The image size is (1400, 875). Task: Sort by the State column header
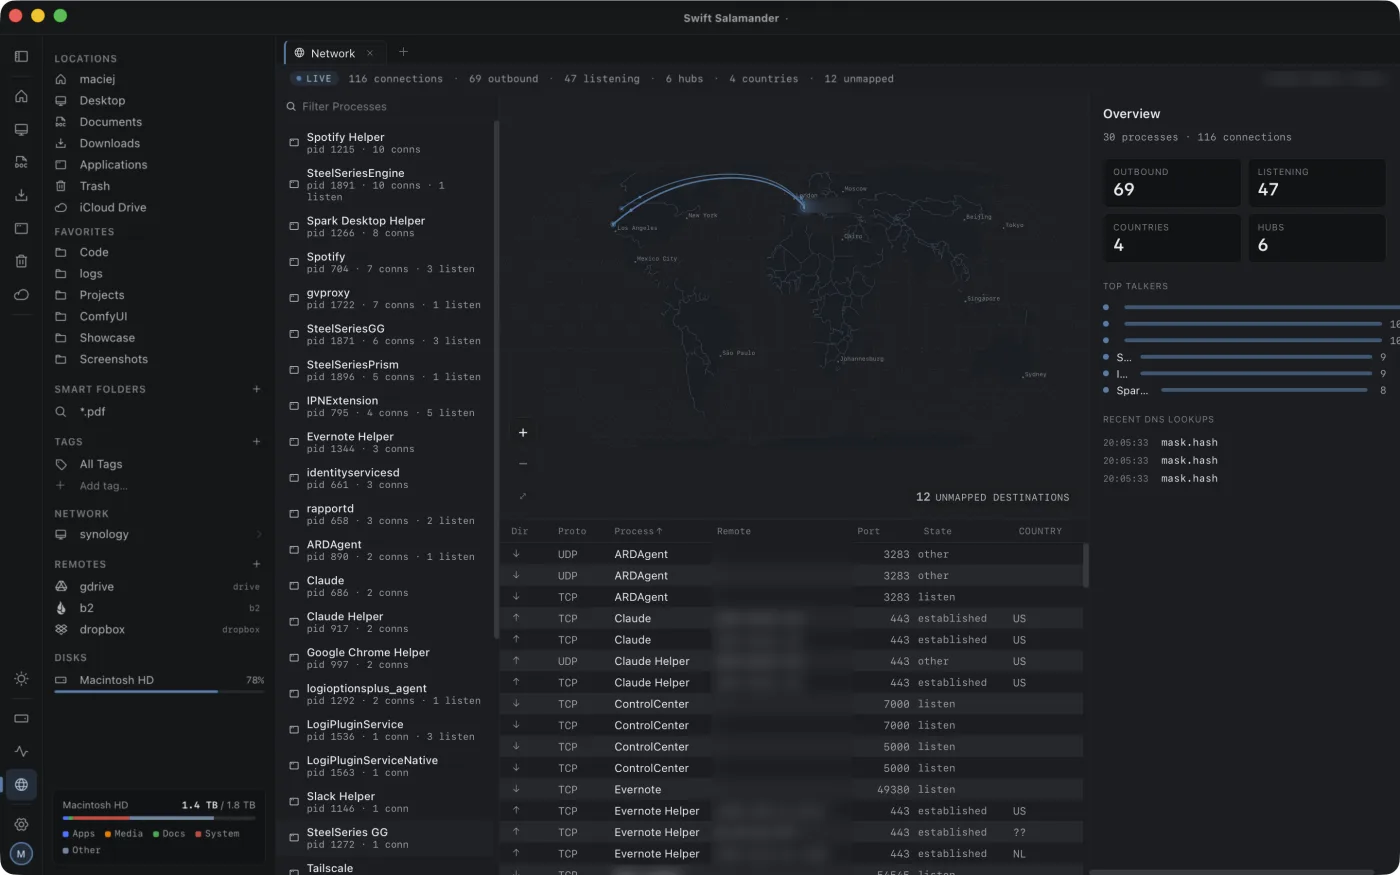[937, 531]
